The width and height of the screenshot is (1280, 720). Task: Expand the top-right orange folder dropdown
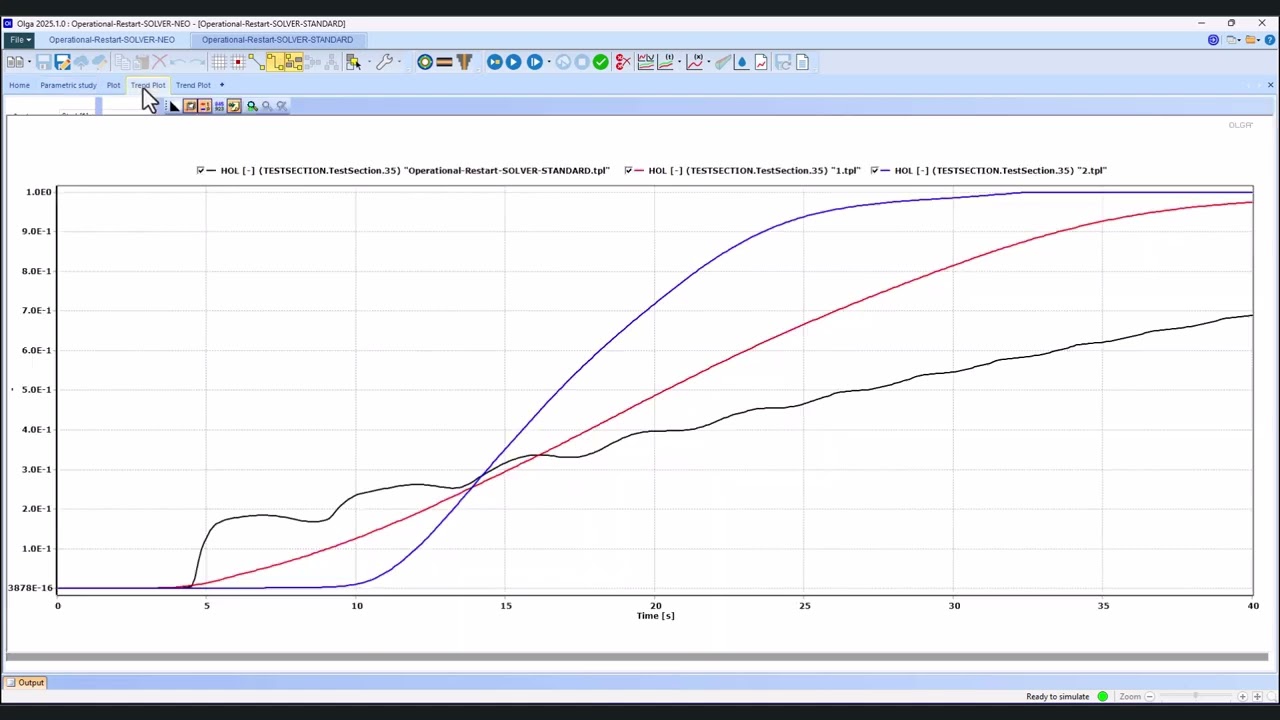coord(1260,40)
